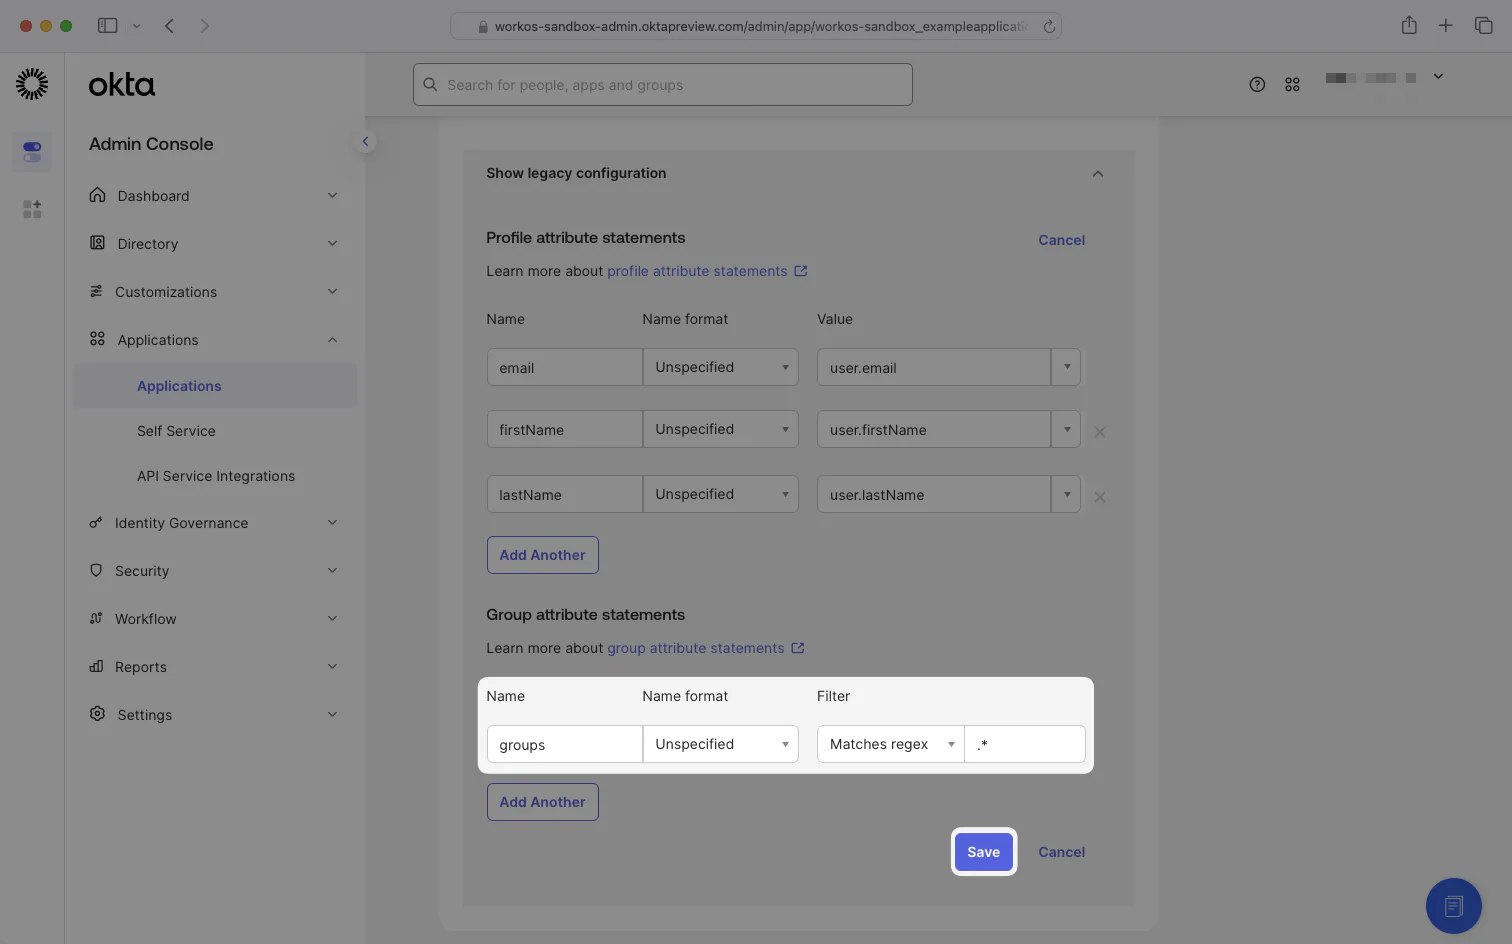Expand the Customizations menu chevron
Screen dimensions: 1512x944
tap(332, 291)
